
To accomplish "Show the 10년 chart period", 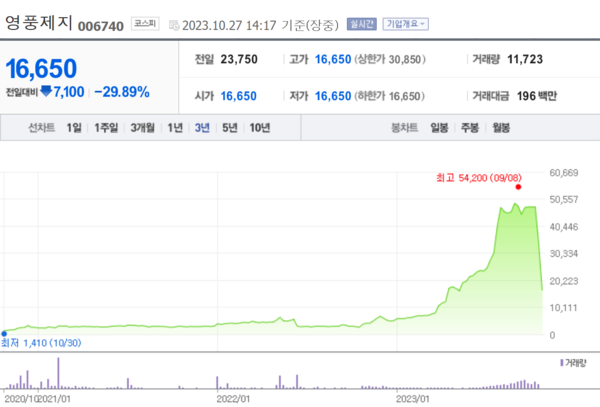I will tap(260, 128).
